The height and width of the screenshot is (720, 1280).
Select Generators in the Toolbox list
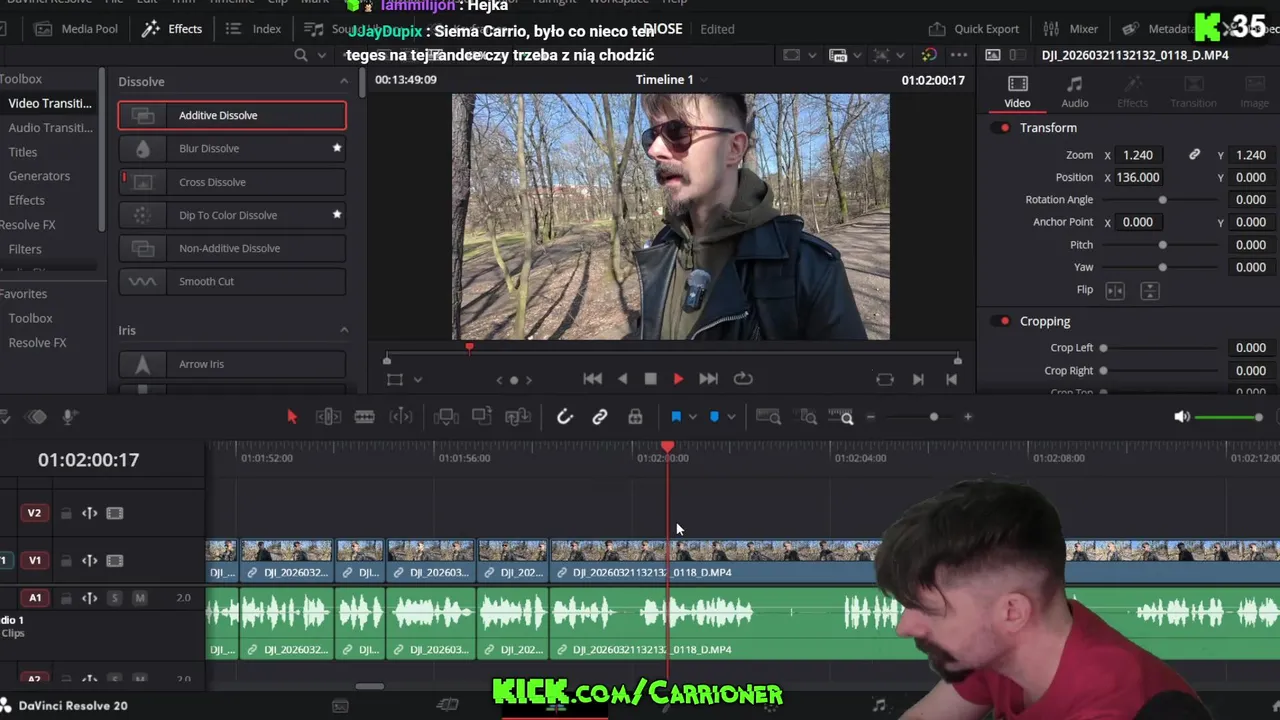point(39,176)
